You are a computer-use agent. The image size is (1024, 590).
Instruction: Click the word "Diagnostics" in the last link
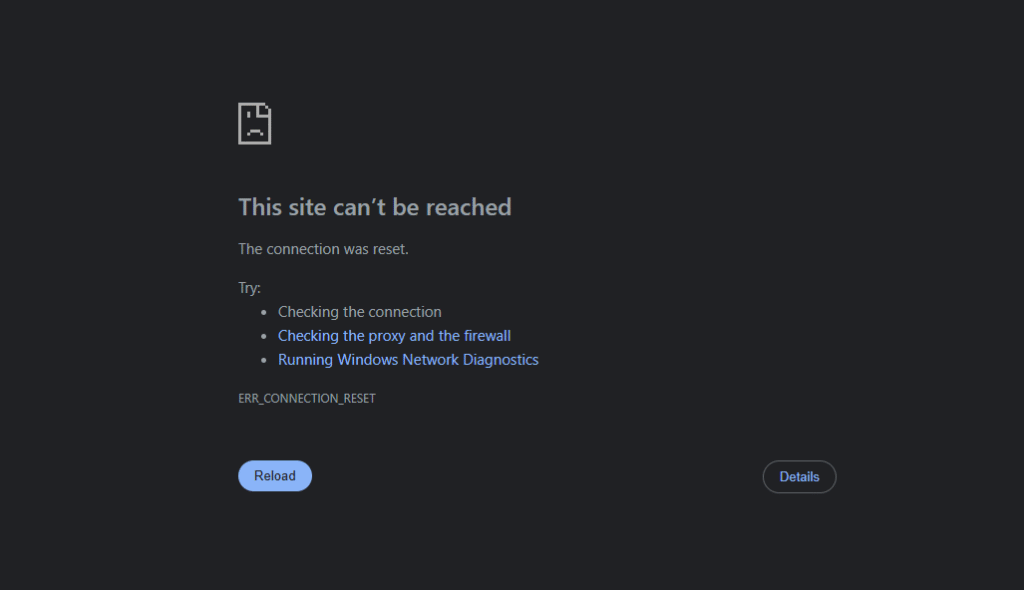pos(497,360)
